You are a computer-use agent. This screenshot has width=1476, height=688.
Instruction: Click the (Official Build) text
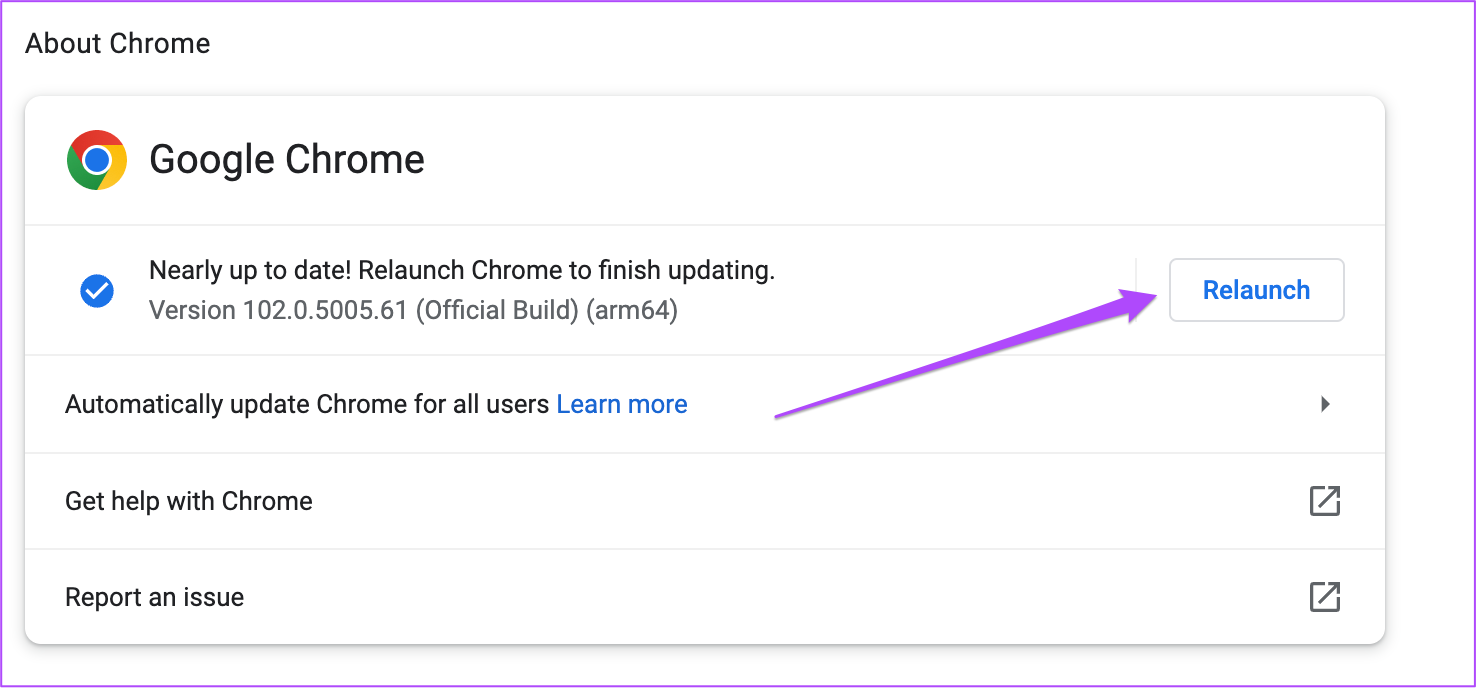497,311
